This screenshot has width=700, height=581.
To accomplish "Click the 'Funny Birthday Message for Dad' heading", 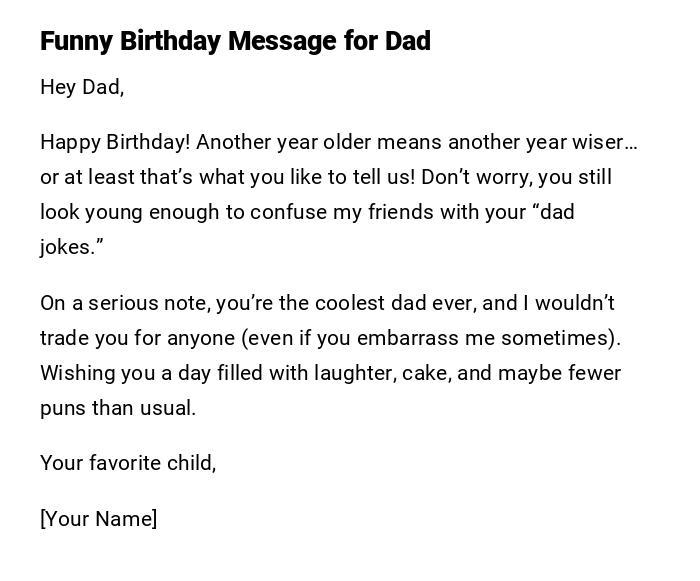I will click(235, 41).
